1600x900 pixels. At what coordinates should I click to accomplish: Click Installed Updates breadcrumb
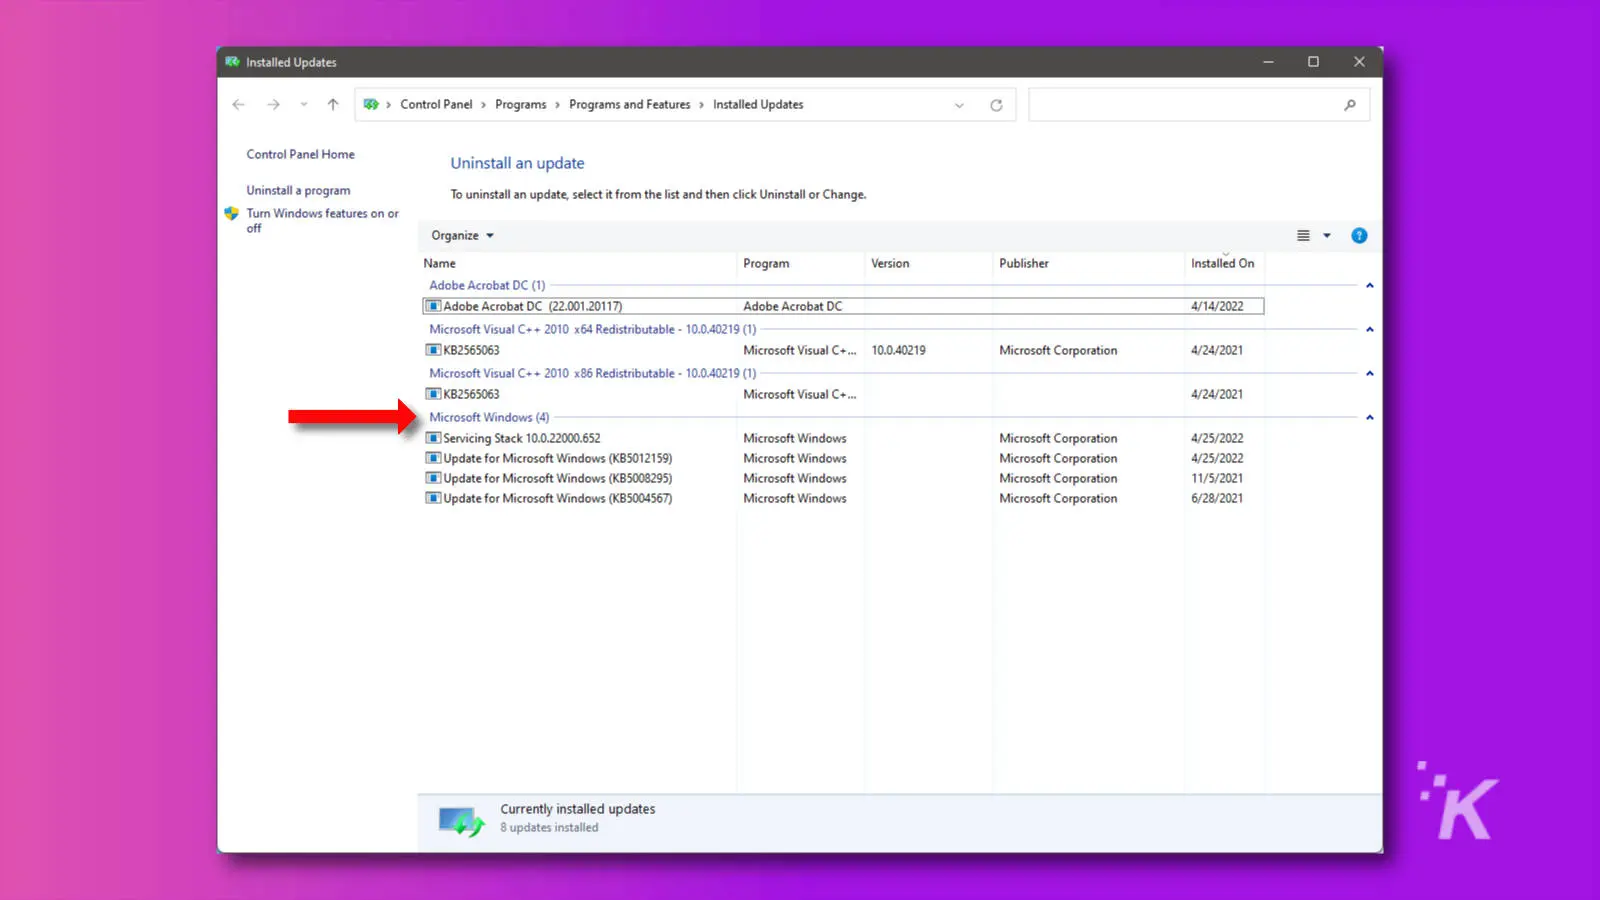[x=758, y=104]
